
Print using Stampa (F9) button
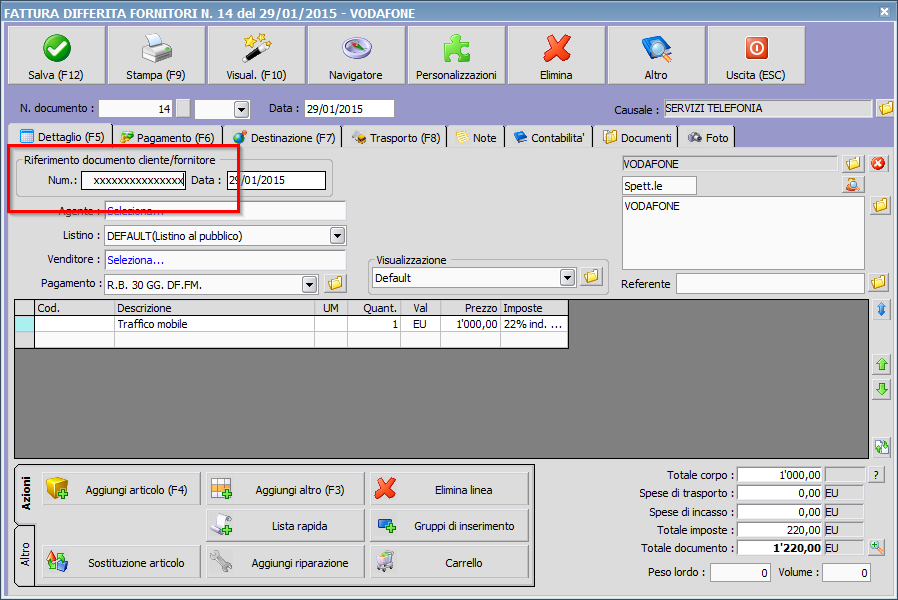click(156, 56)
